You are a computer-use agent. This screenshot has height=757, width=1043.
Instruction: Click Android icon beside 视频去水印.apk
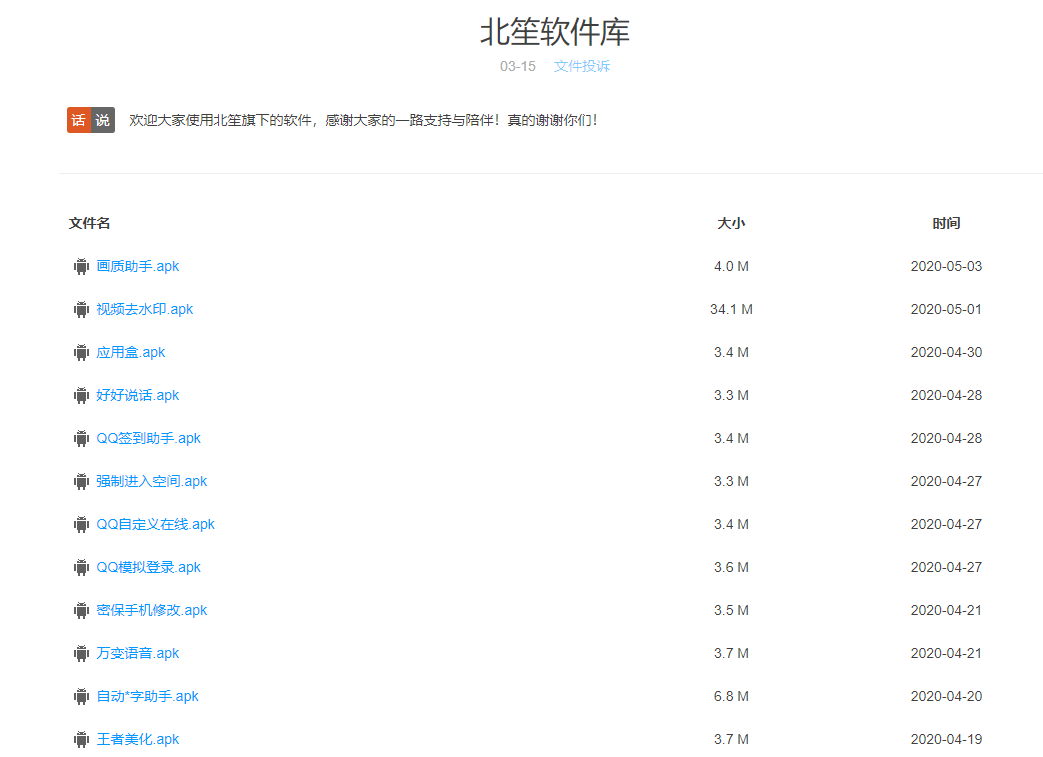coord(81,309)
